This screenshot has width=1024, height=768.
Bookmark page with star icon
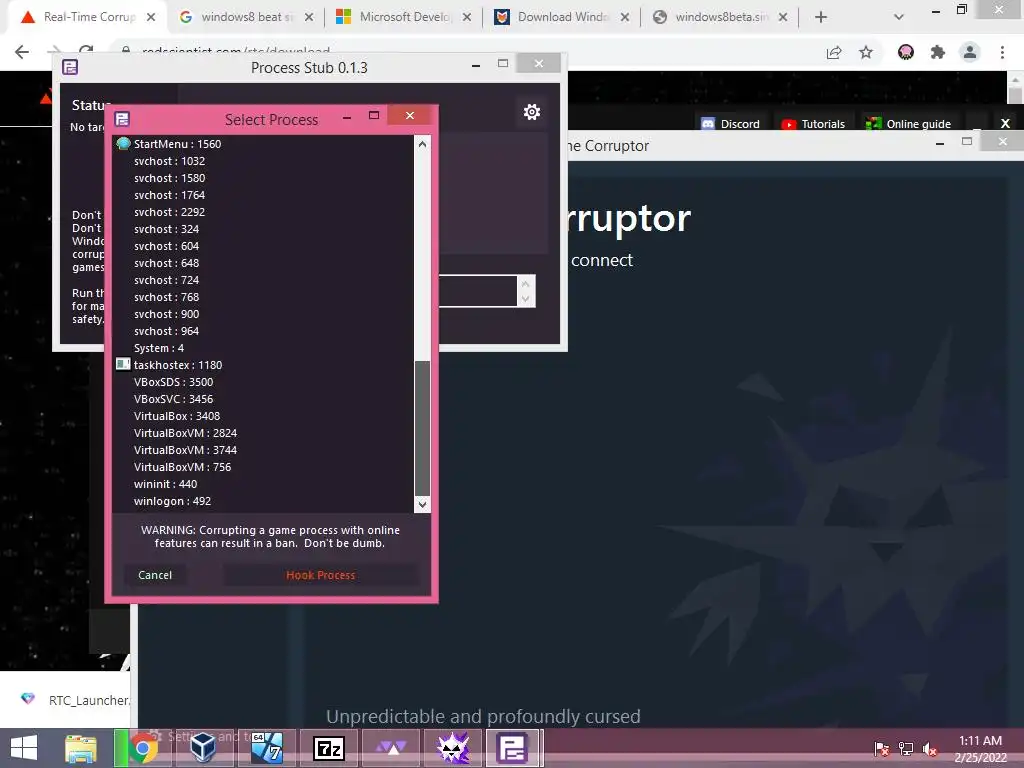pyautogui.click(x=866, y=52)
